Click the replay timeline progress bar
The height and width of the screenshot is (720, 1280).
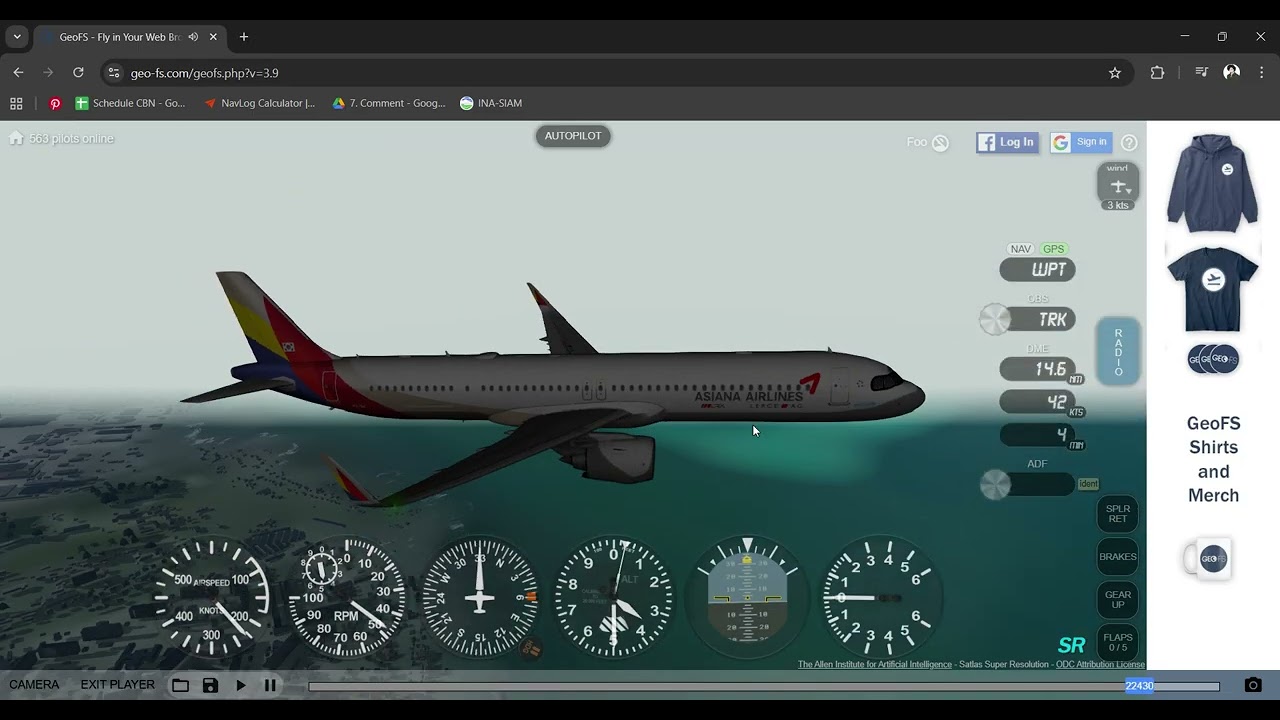pos(764,686)
